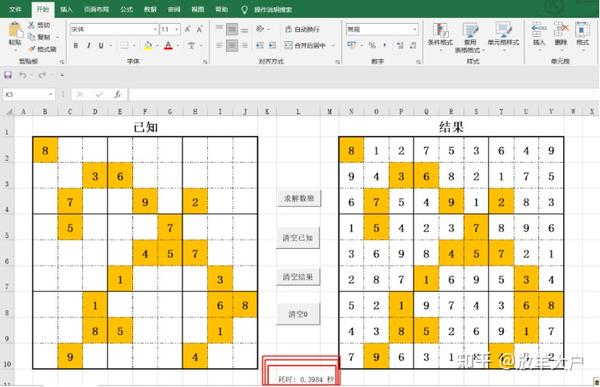The height and width of the screenshot is (387, 600).
Task: Toggle Bold formatting
Action: tap(76, 46)
